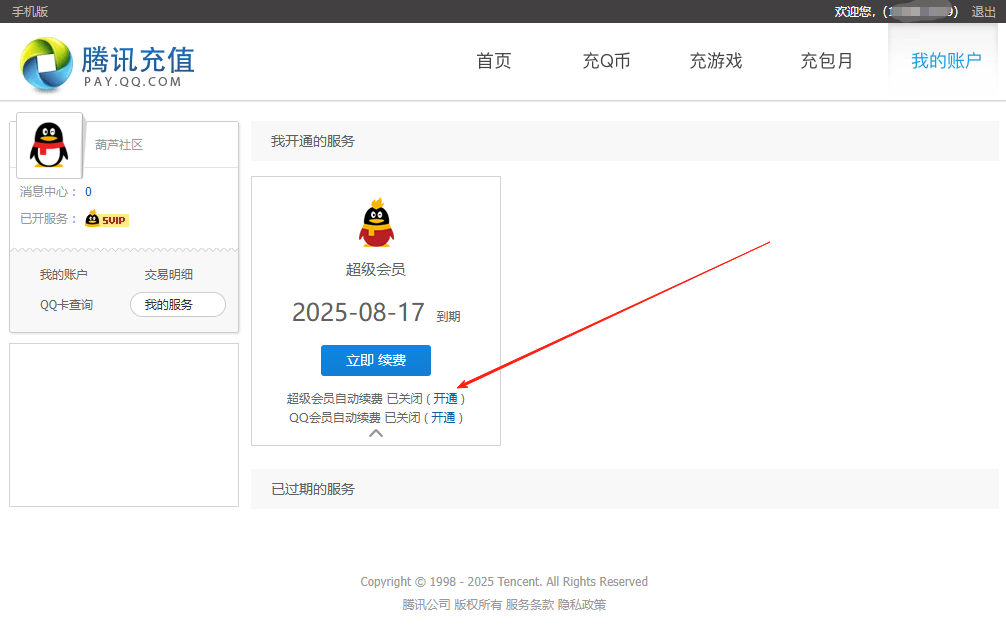The width and height of the screenshot is (1006, 640).
Task: Select the 我的服务 sidebar button
Action: coord(178,305)
